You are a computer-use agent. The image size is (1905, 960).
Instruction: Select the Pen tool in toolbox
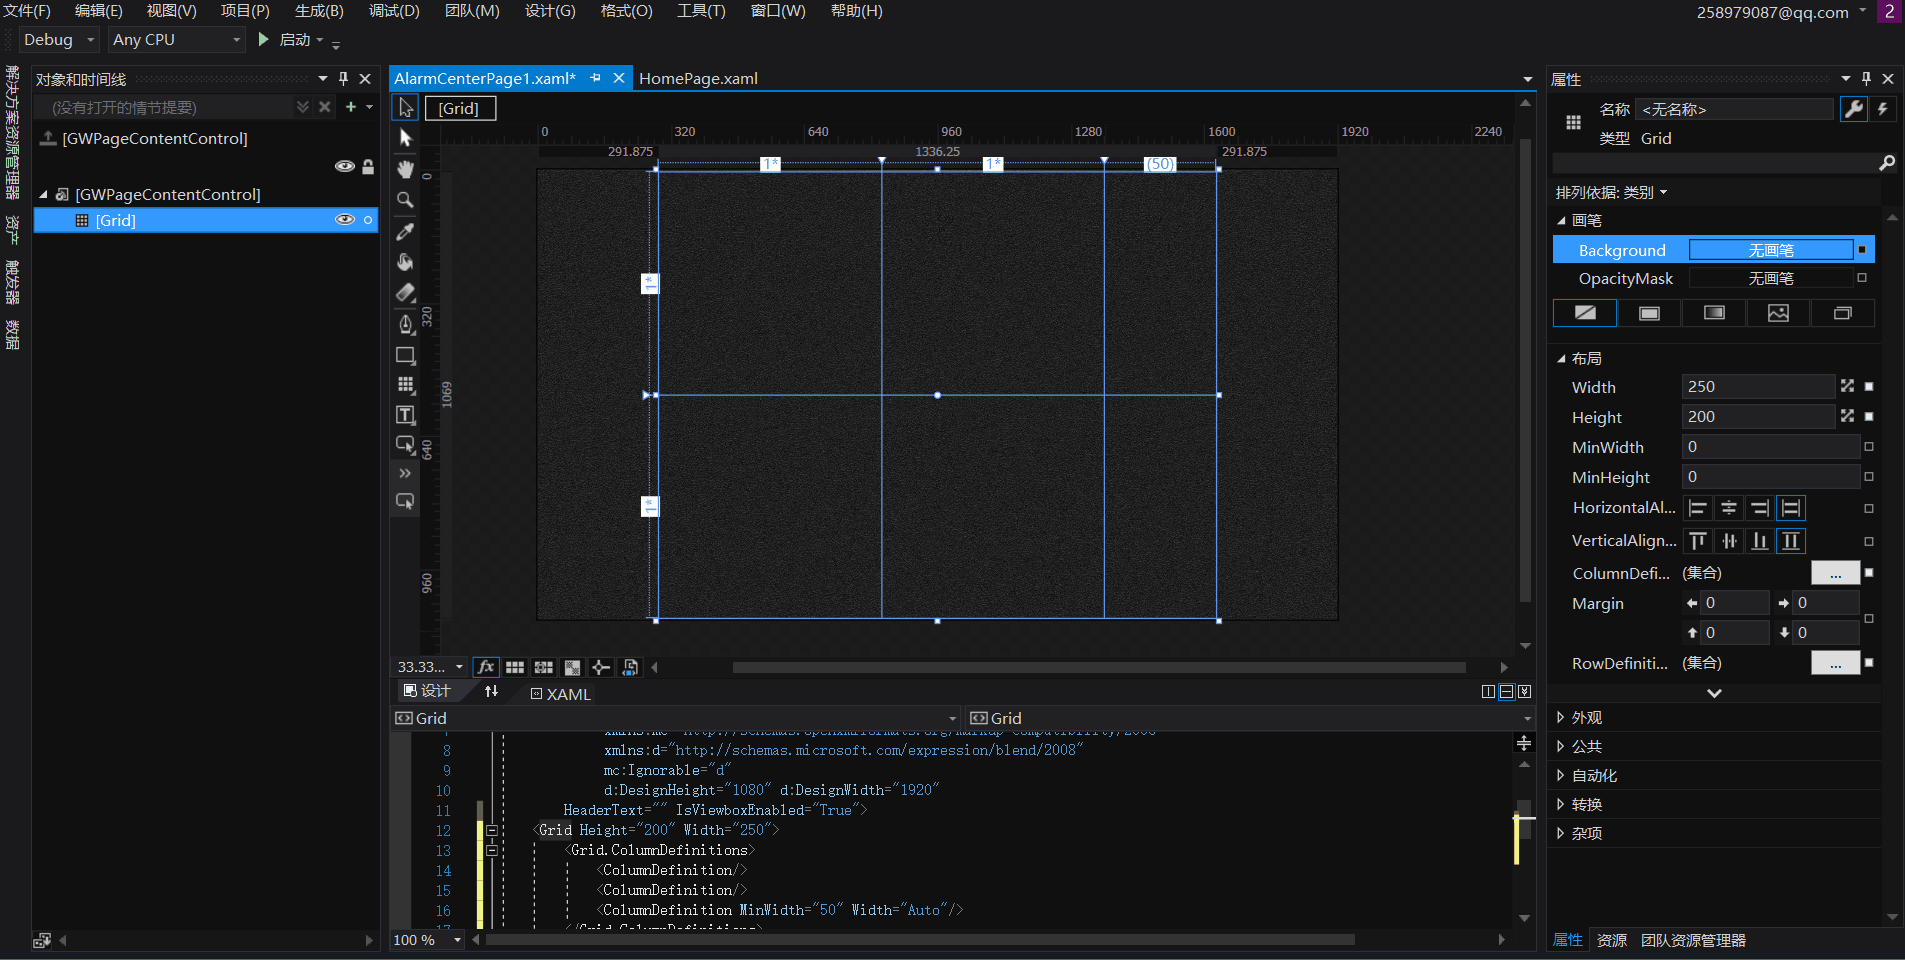point(405,324)
